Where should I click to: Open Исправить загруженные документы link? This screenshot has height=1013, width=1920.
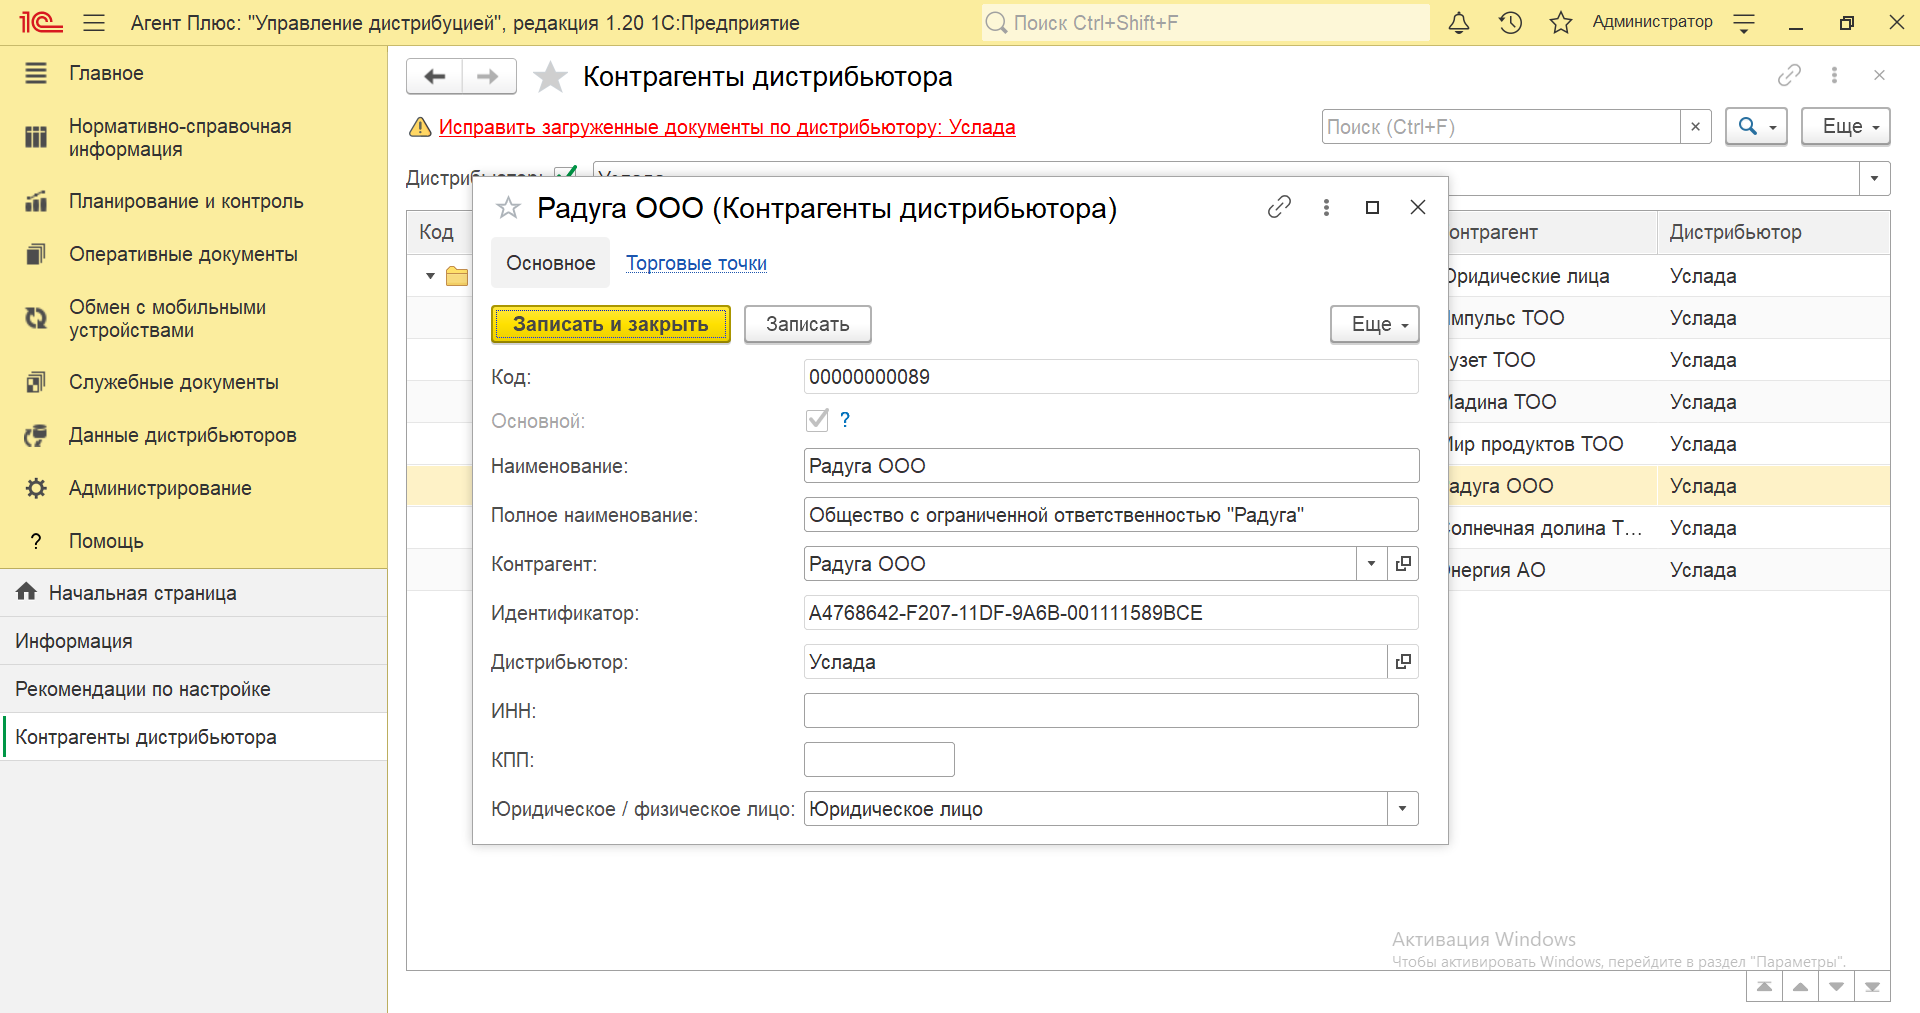click(x=727, y=127)
